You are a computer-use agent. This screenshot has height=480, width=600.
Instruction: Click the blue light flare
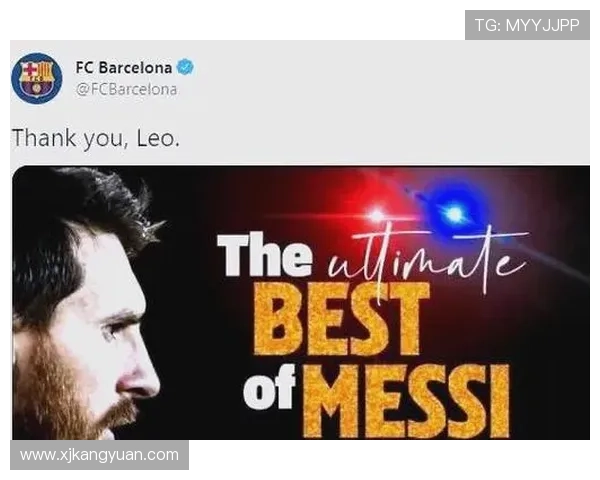point(454,213)
